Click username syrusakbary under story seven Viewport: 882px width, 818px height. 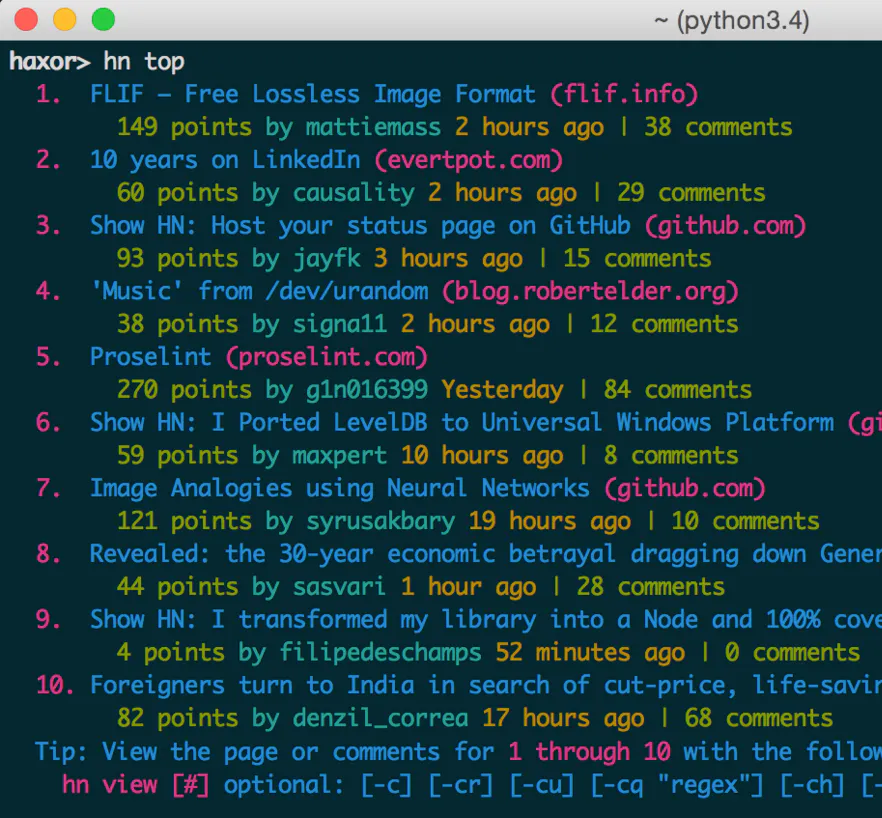point(381,522)
